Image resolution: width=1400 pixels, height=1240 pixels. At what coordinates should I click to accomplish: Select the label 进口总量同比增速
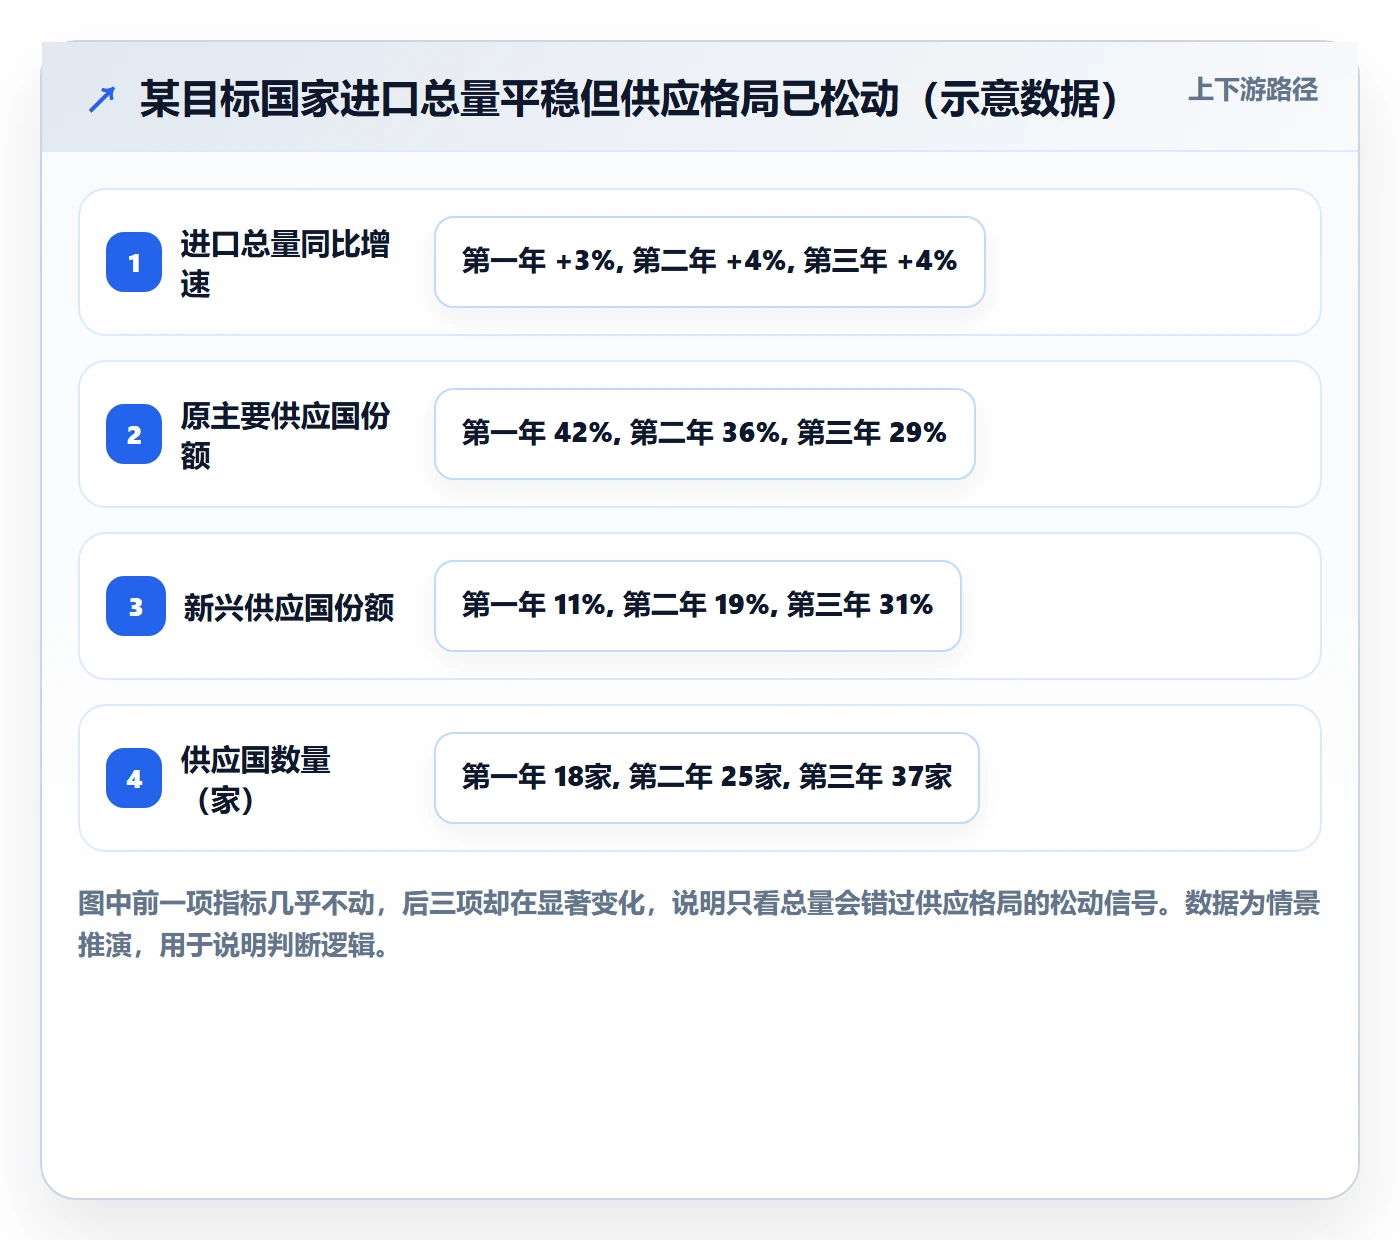(x=285, y=263)
